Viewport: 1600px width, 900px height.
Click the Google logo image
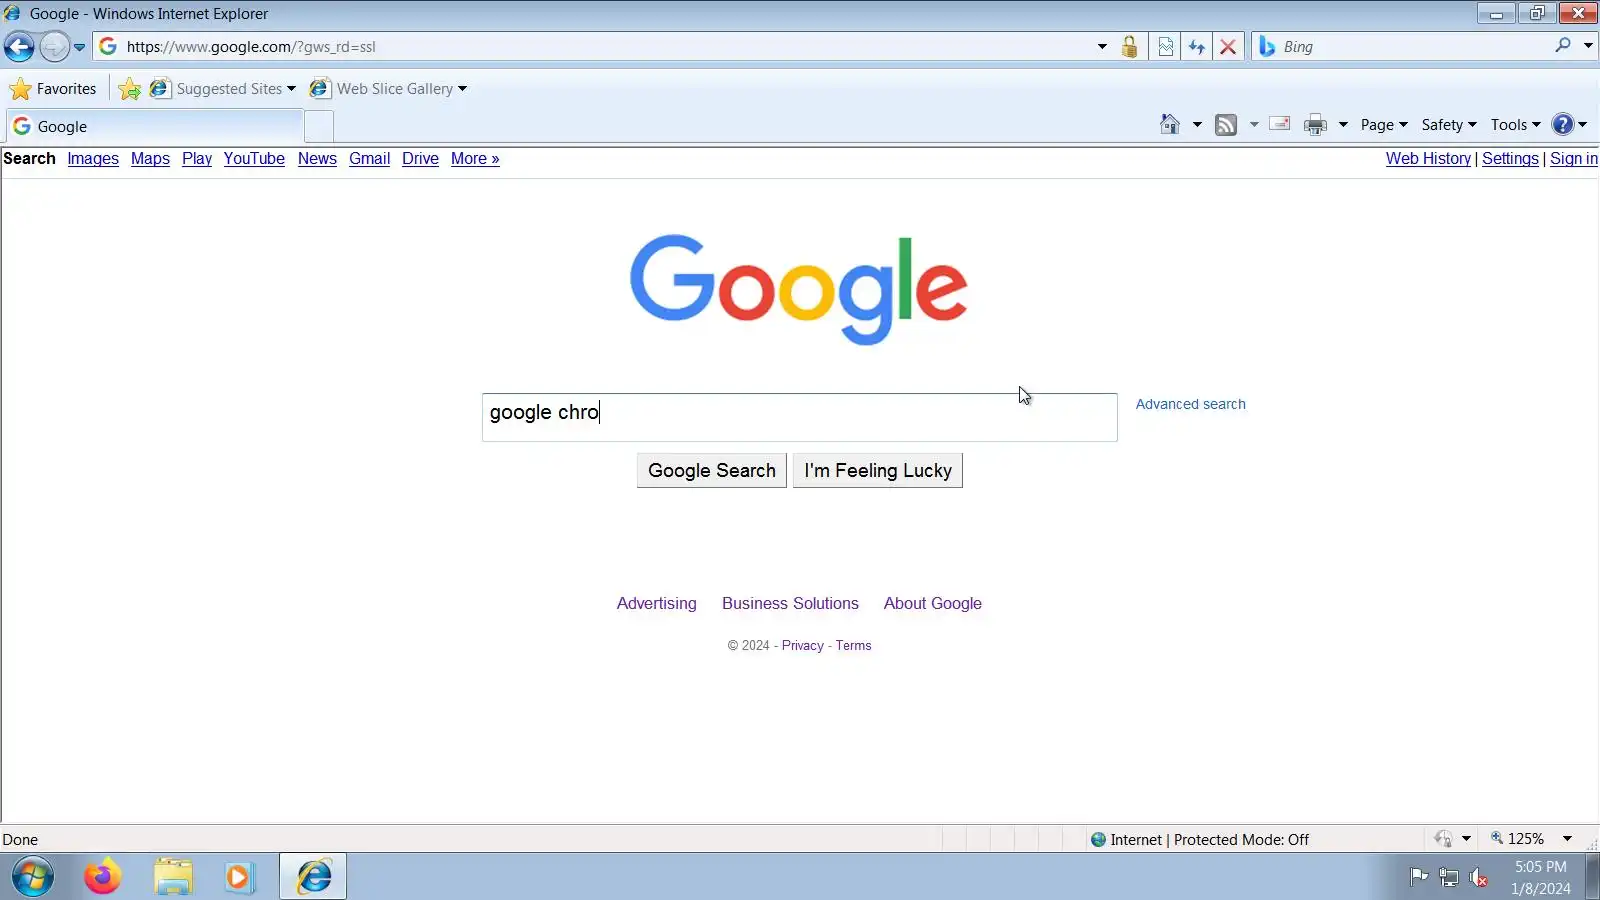point(799,289)
